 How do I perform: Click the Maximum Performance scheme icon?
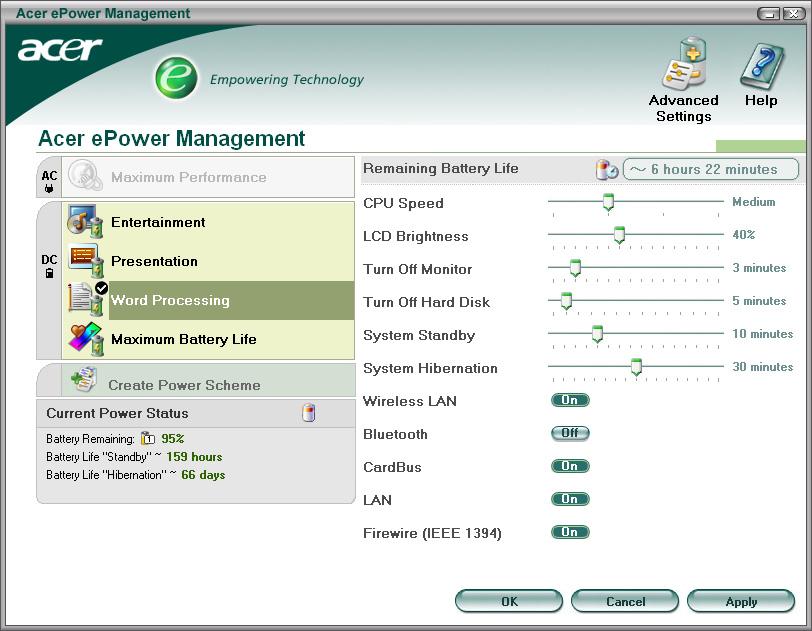[85, 176]
